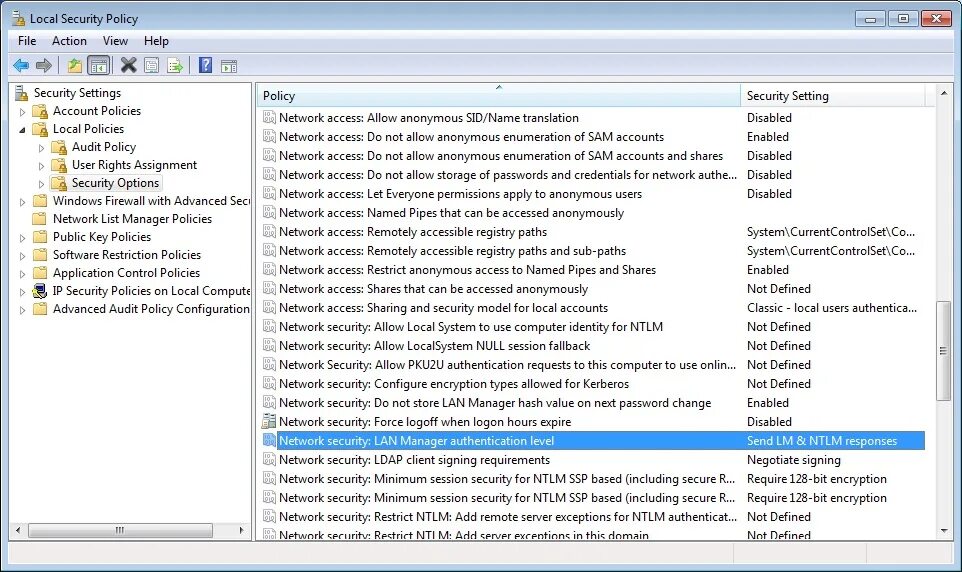Screen dimensions: 962x572
Task: Select 'Configure encryption types allowed for Kerberos' policy
Action: [x=454, y=384]
